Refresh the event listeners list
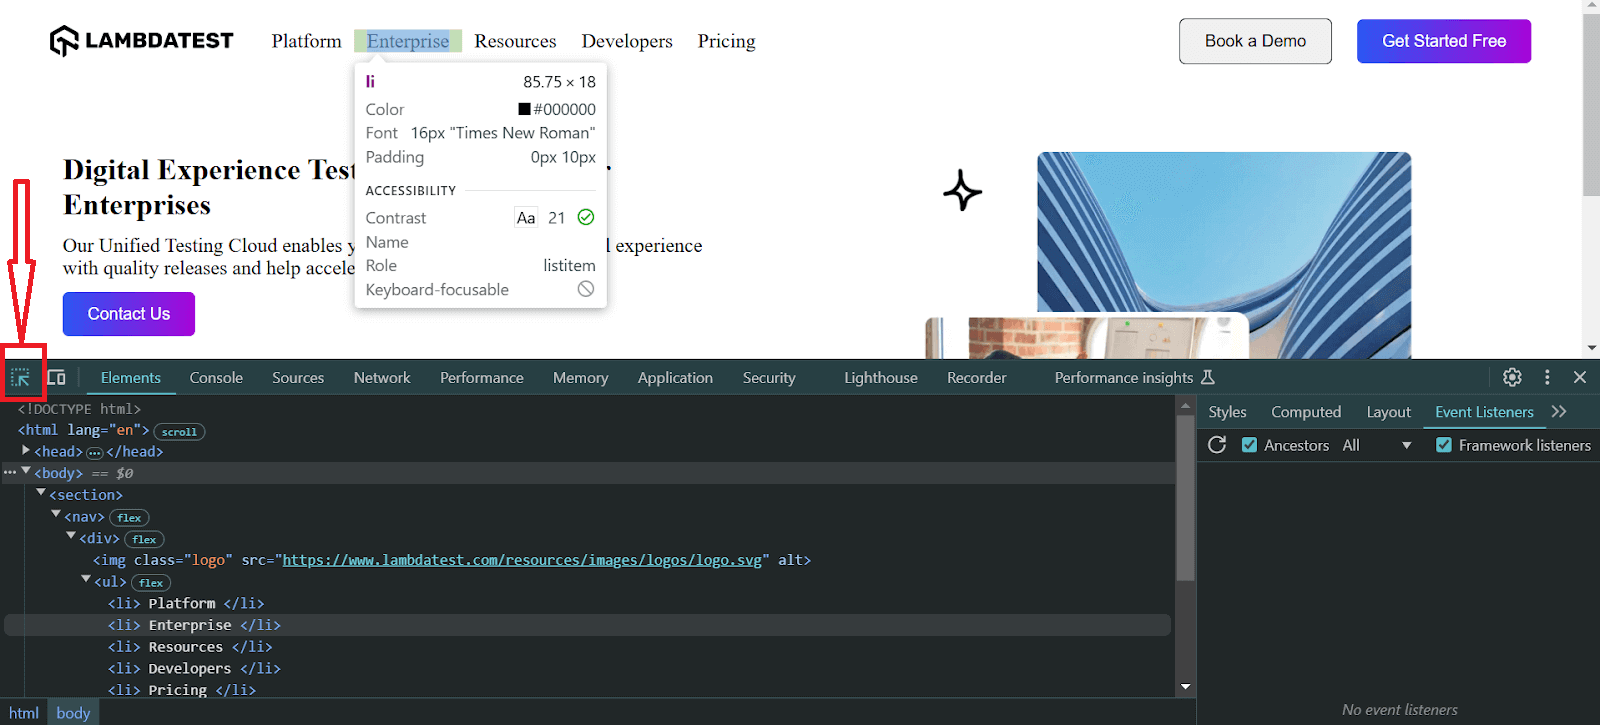 point(1217,445)
